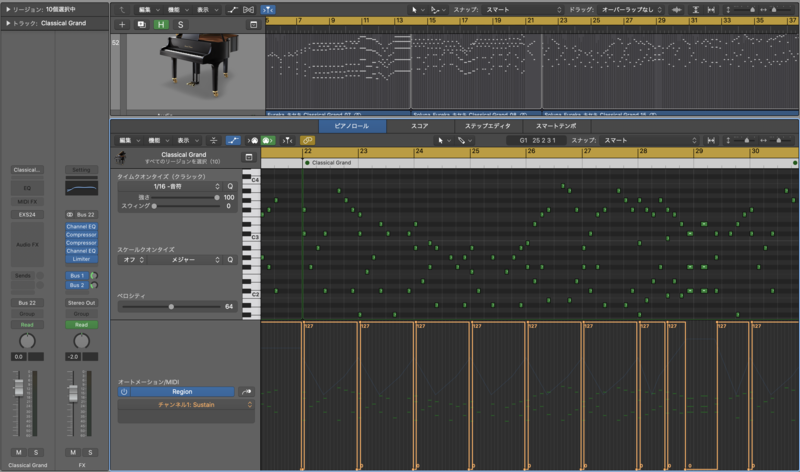Click the vertical auto zoom icon in tracks toolbar

[695, 10]
